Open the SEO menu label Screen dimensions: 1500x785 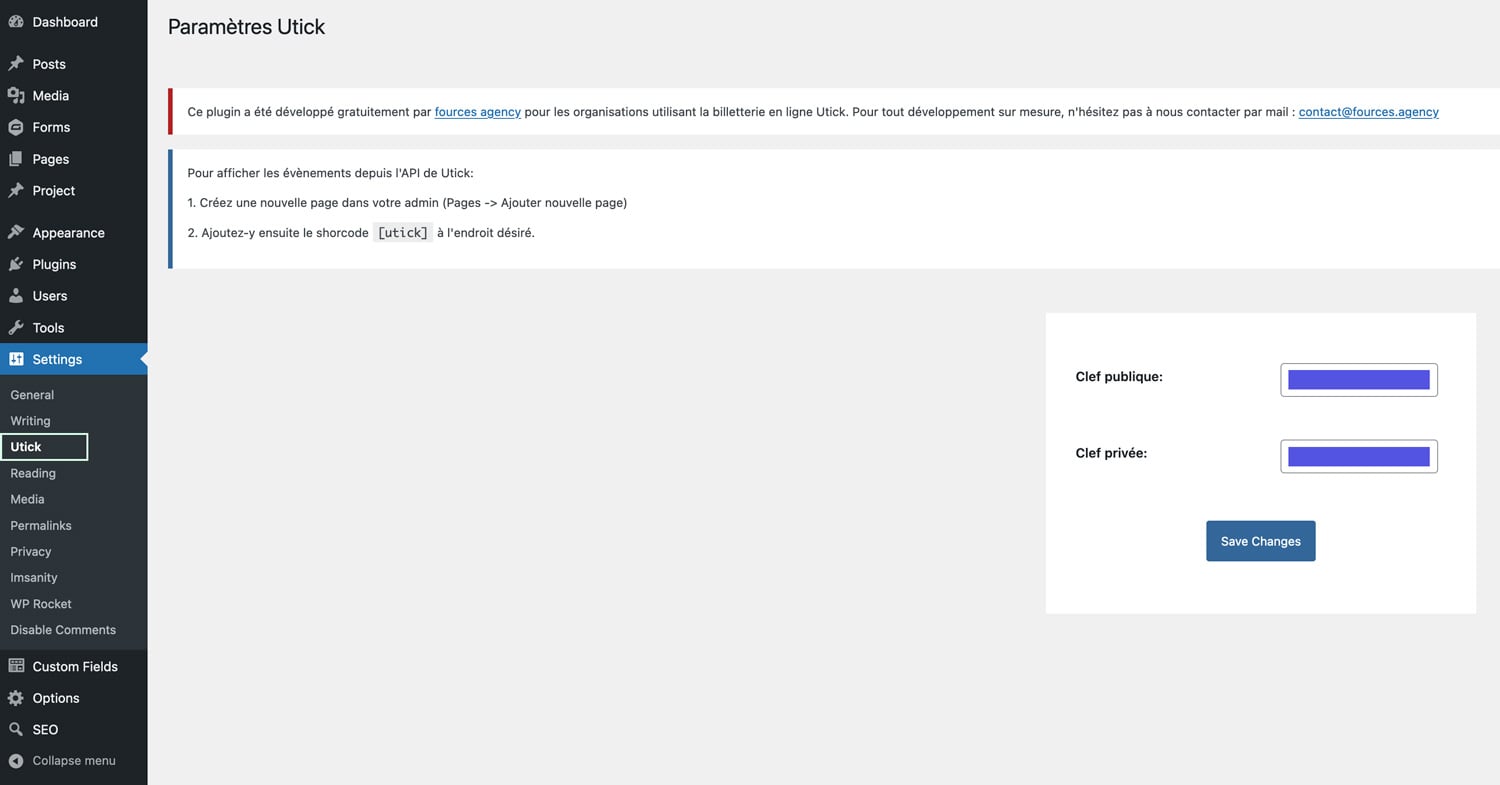45,729
